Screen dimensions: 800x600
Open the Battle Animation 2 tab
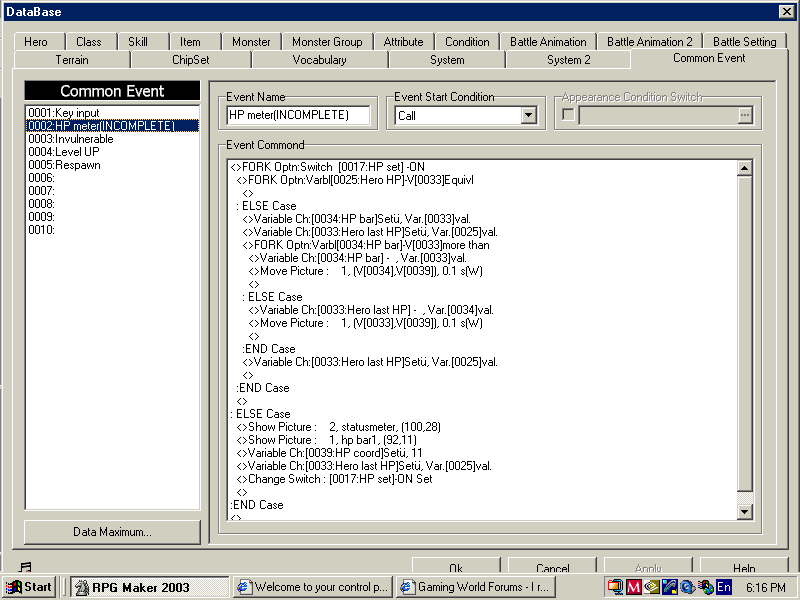point(650,42)
